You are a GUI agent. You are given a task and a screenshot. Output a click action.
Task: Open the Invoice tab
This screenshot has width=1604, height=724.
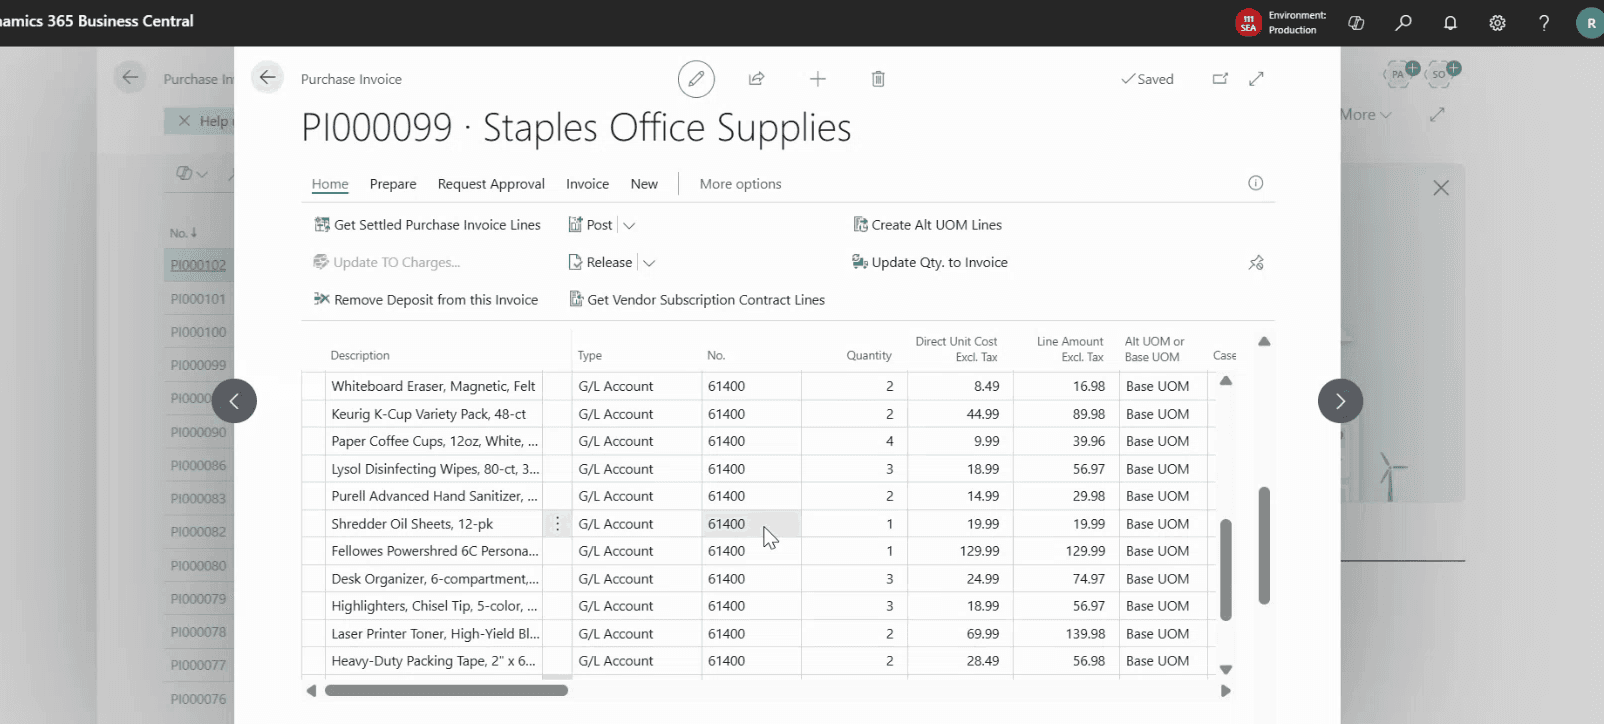[587, 184]
